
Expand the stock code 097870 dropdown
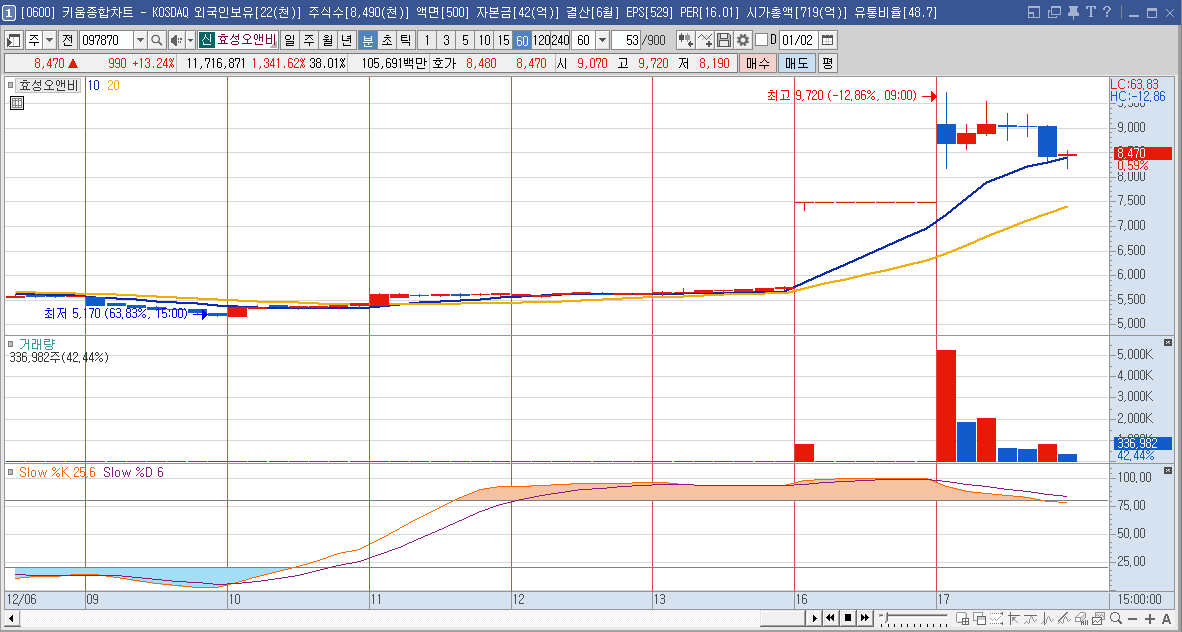coord(140,40)
